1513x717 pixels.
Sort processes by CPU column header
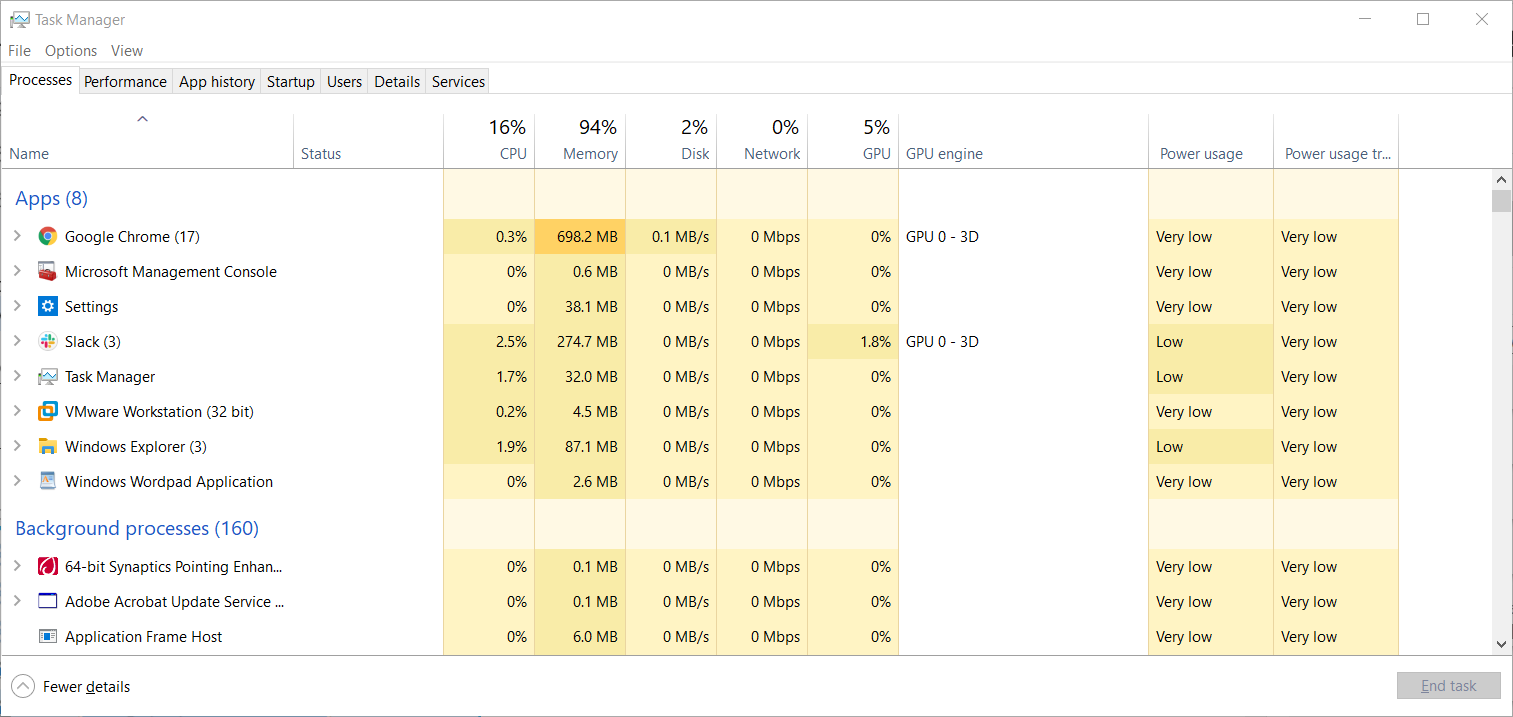pos(513,154)
